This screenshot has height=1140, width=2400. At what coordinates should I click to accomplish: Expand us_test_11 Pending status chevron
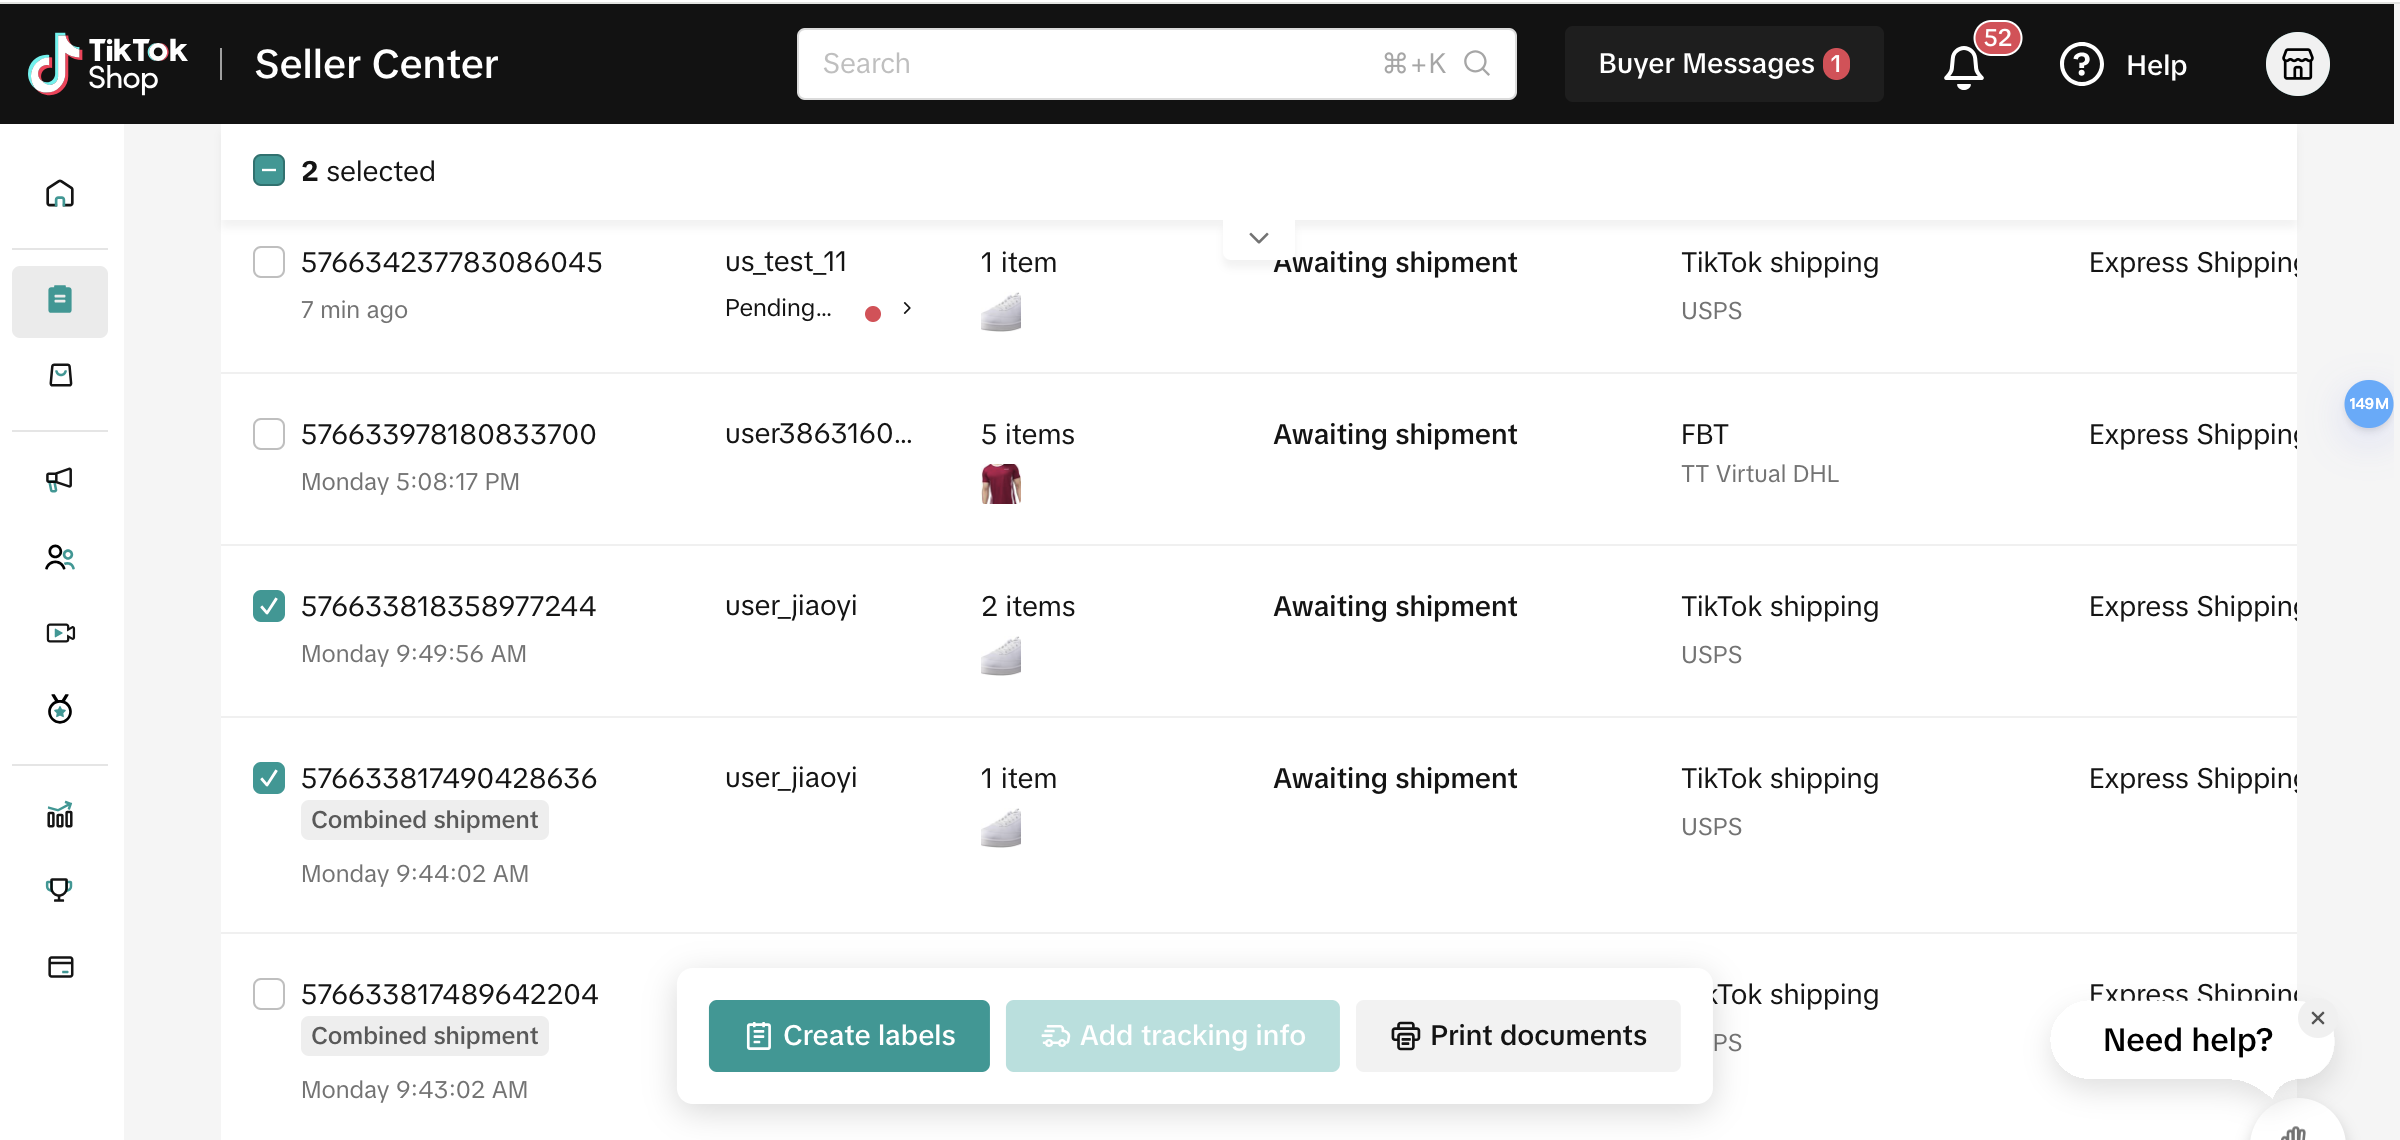[x=907, y=308]
